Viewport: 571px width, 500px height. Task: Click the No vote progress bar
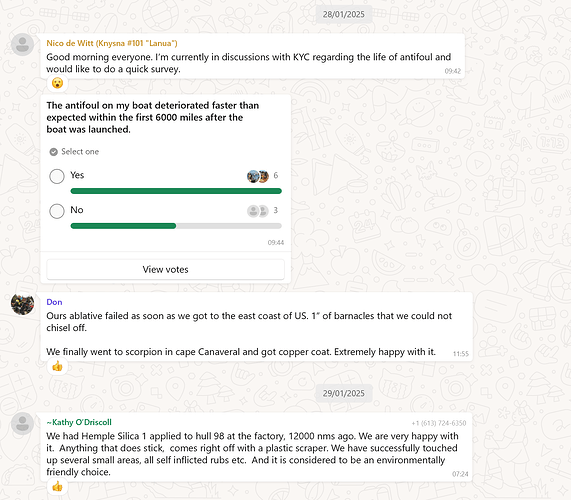(176, 226)
